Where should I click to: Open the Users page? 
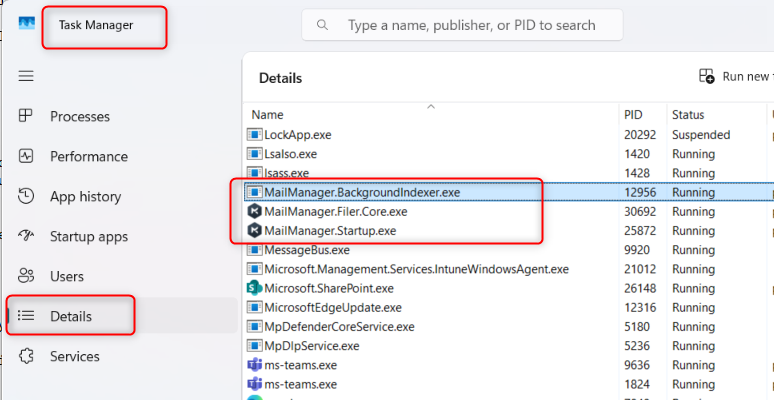[67, 276]
